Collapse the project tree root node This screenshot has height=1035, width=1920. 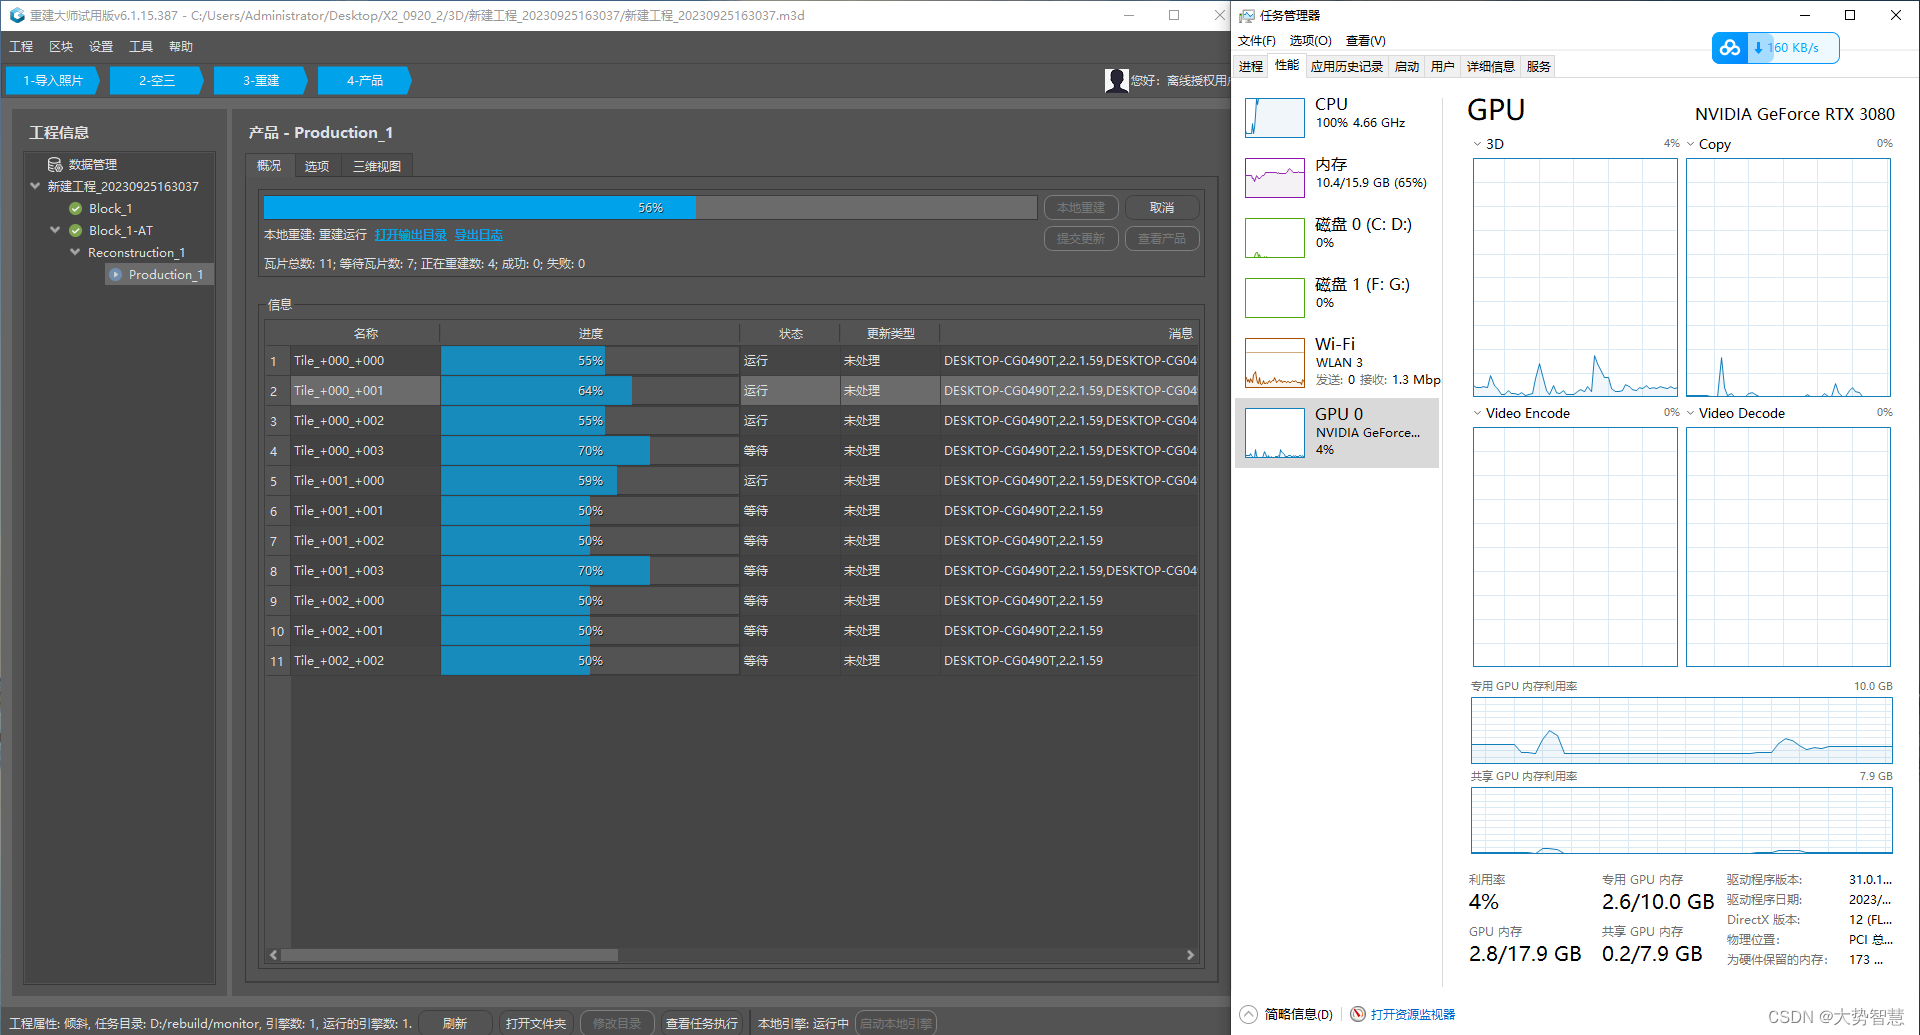point(35,186)
